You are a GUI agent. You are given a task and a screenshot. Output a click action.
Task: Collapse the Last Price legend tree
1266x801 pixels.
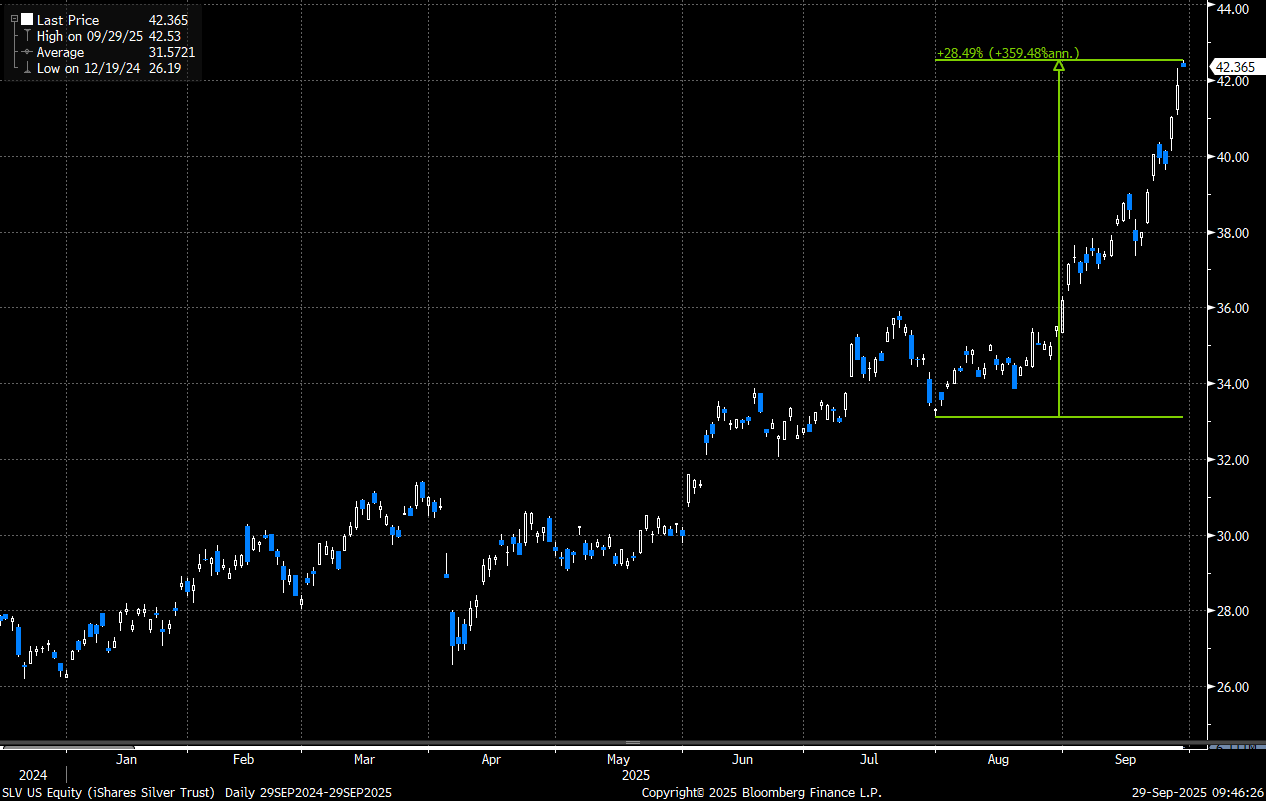13,20
